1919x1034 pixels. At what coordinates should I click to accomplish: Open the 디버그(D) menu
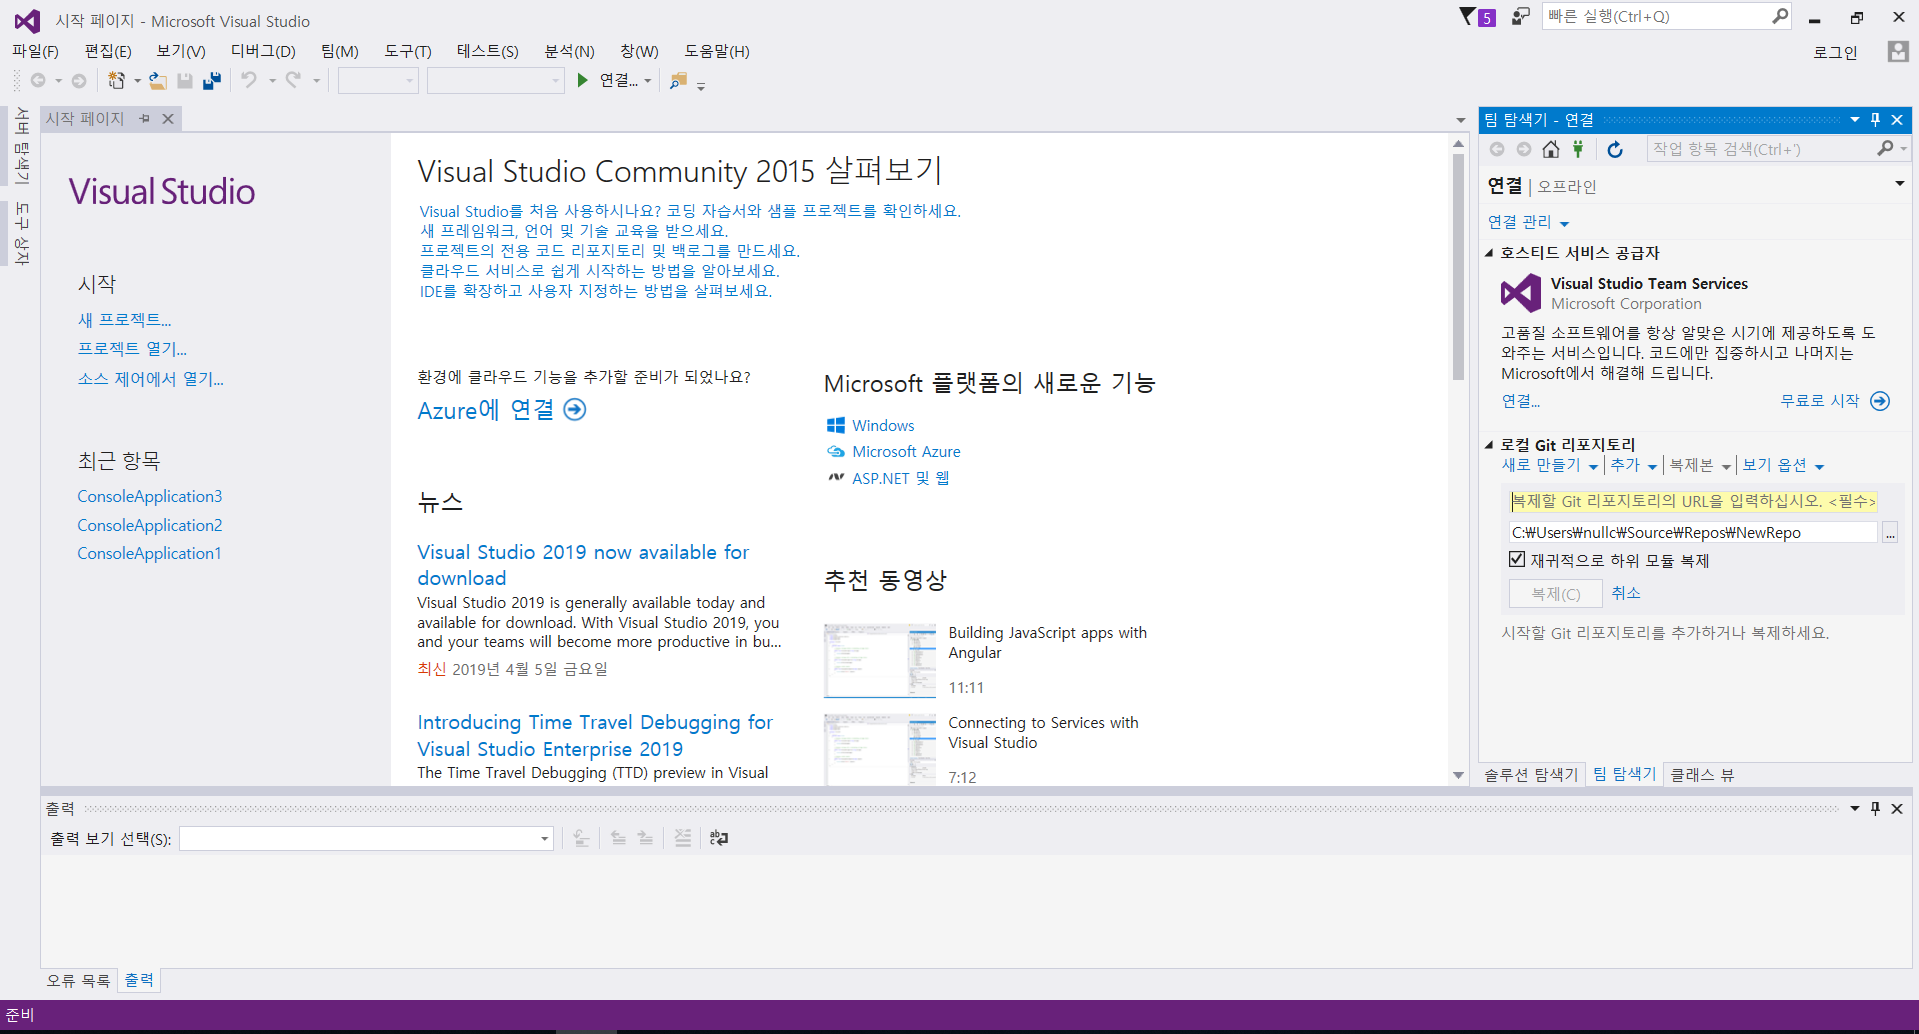tap(263, 51)
